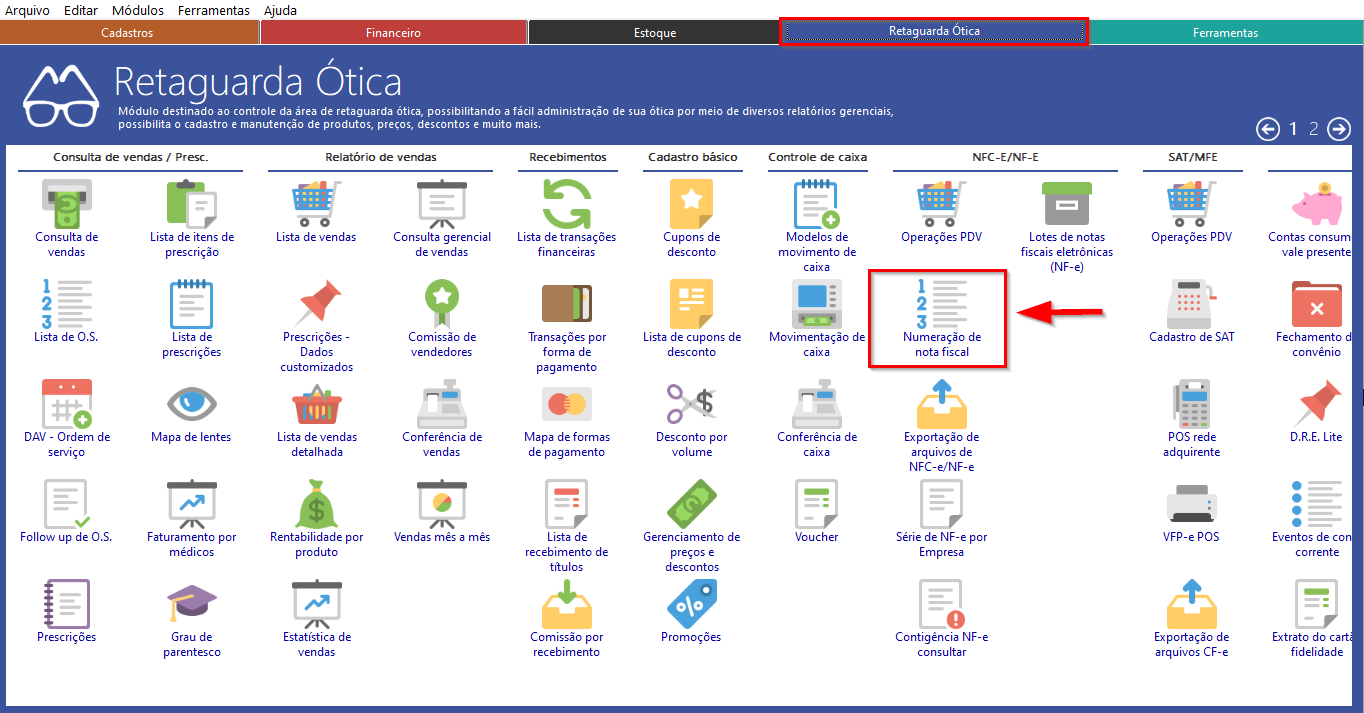Open Consulta de vendas icon
Screen dimensions: 1364x713
point(66,204)
